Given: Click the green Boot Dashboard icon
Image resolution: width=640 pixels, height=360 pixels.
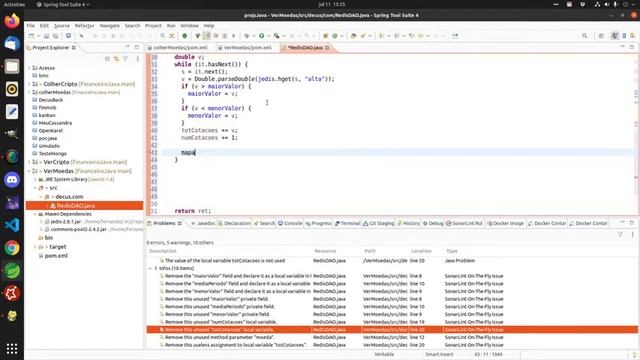Looking at the screenshot, I should coord(184,36).
